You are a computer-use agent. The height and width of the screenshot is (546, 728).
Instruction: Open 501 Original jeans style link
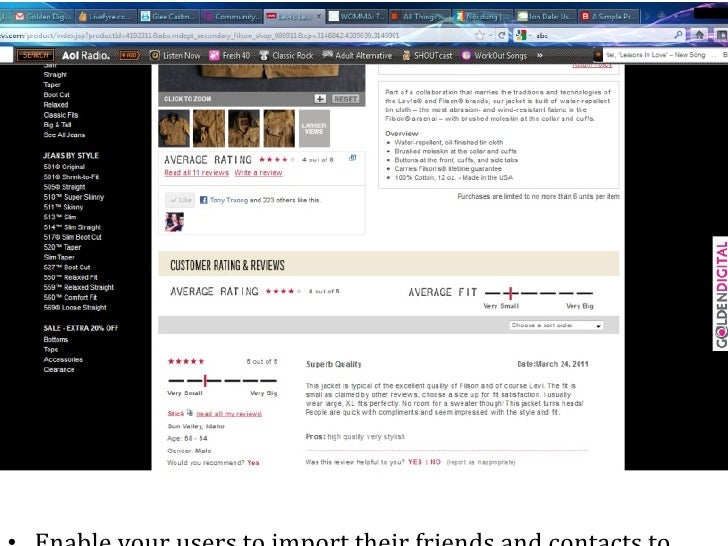(64, 167)
